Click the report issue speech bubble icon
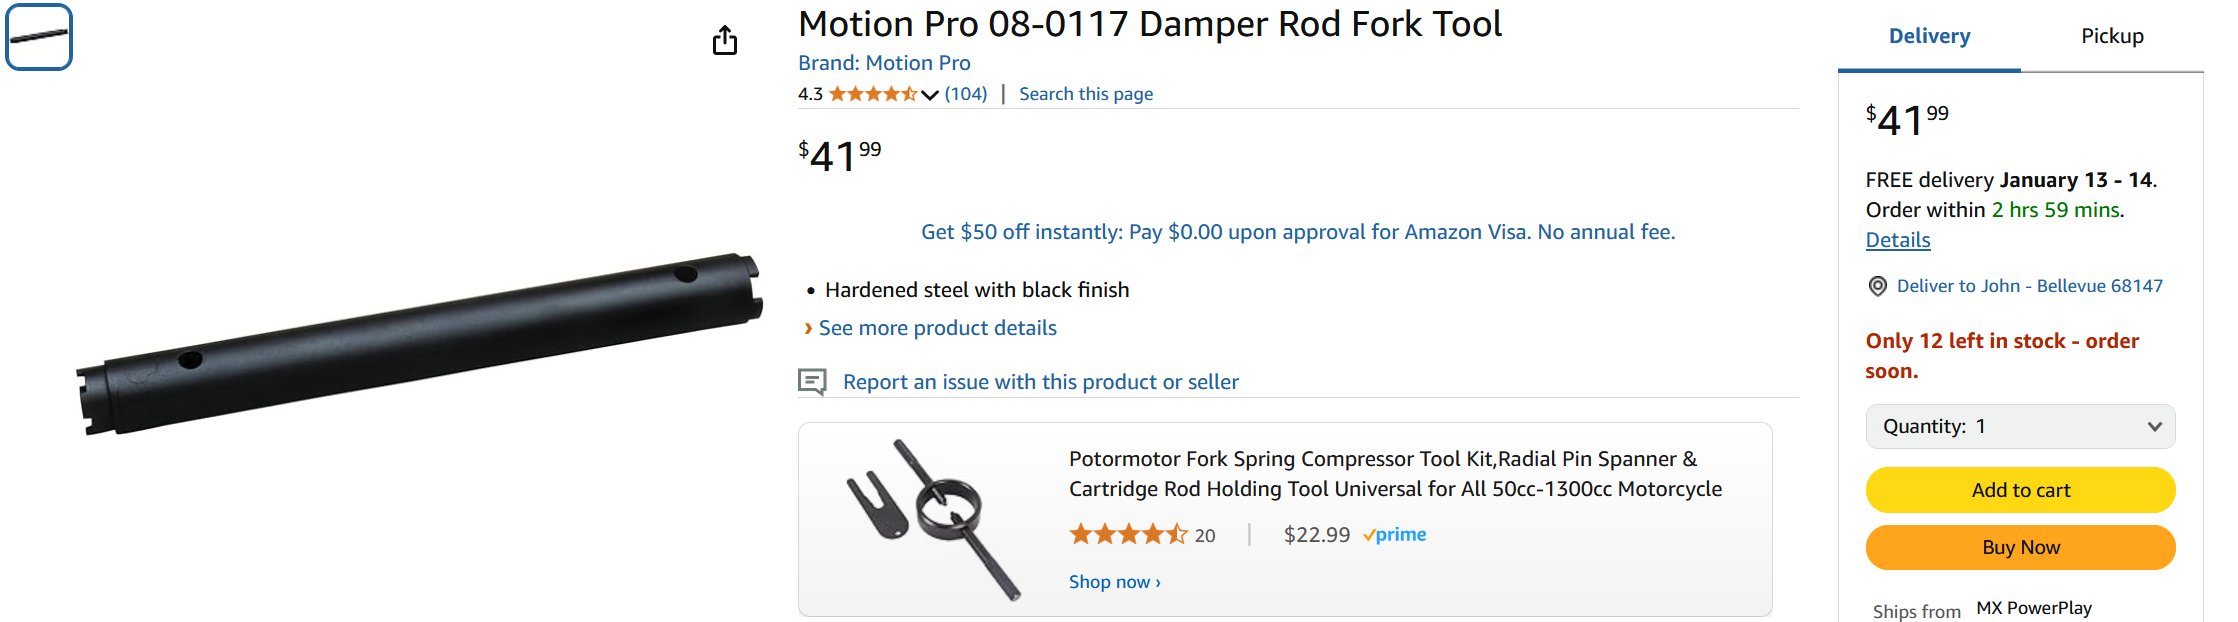Image resolution: width=2238 pixels, height=622 pixels. coord(812,382)
